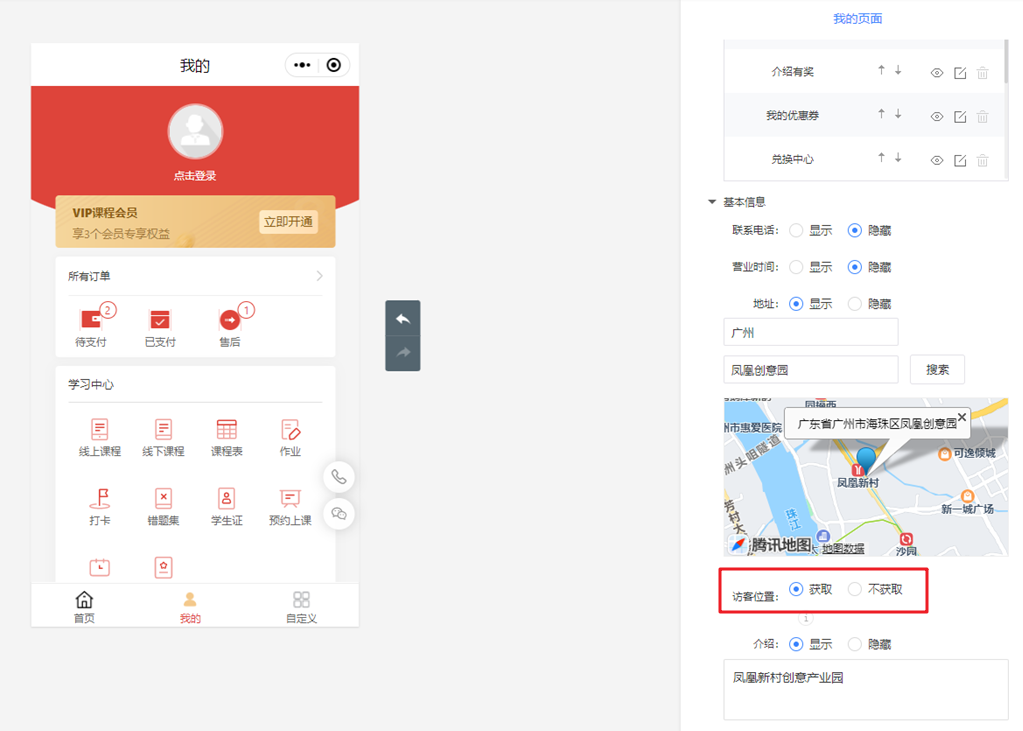Click the floating WeChat chat button
This screenshot has width=1023, height=731.
pyautogui.click(x=339, y=514)
